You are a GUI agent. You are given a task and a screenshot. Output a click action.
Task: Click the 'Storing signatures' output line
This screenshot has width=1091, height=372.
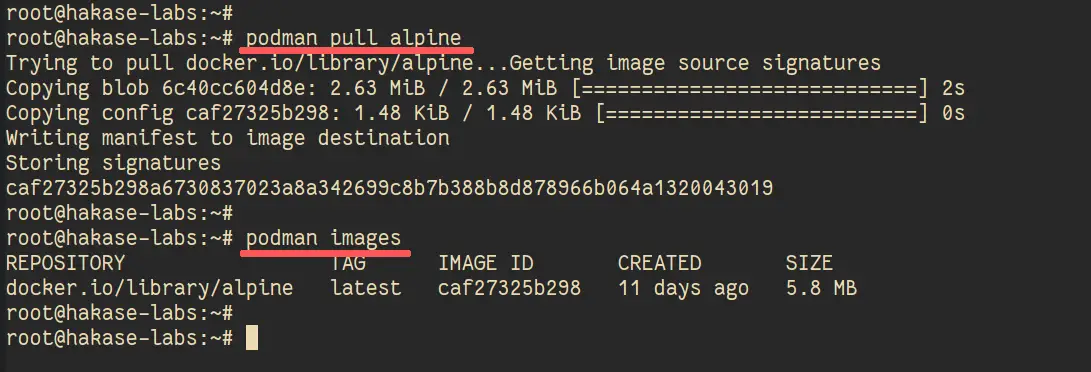tap(113, 163)
